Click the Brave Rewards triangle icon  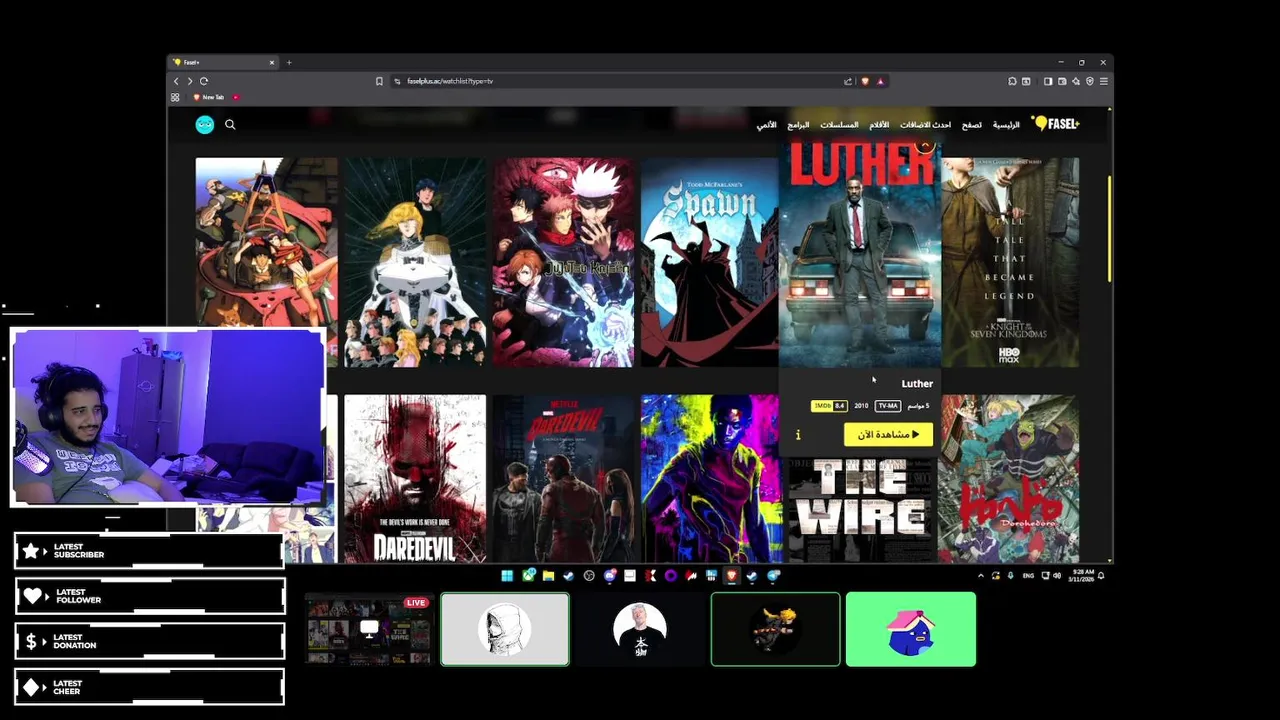pos(881,81)
